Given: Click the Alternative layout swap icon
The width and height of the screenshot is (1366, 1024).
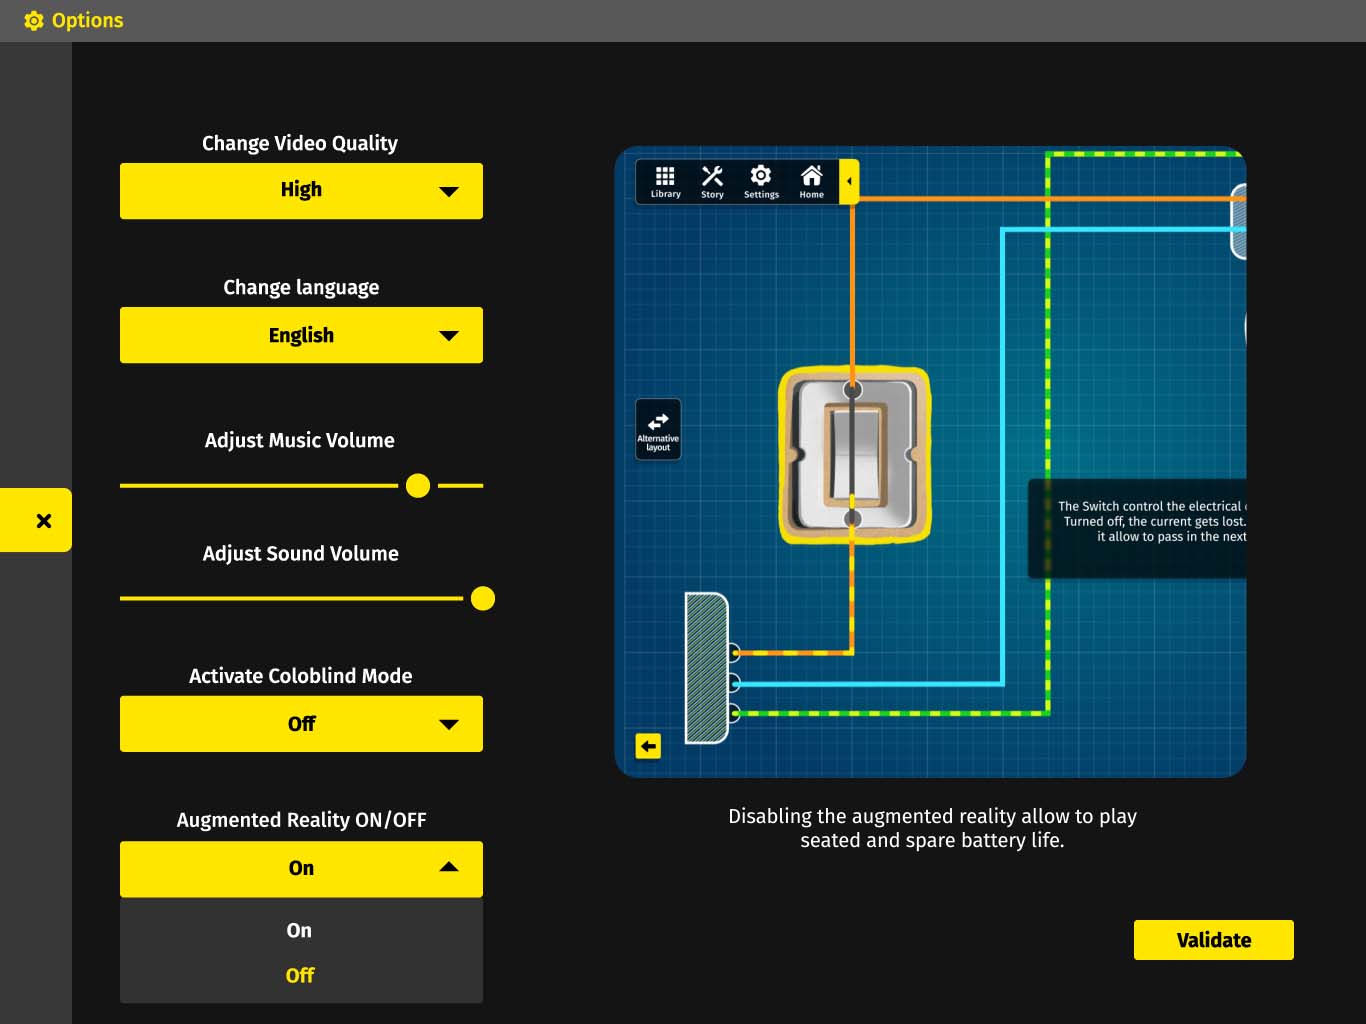Looking at the screenshot, I should [658, 430].
